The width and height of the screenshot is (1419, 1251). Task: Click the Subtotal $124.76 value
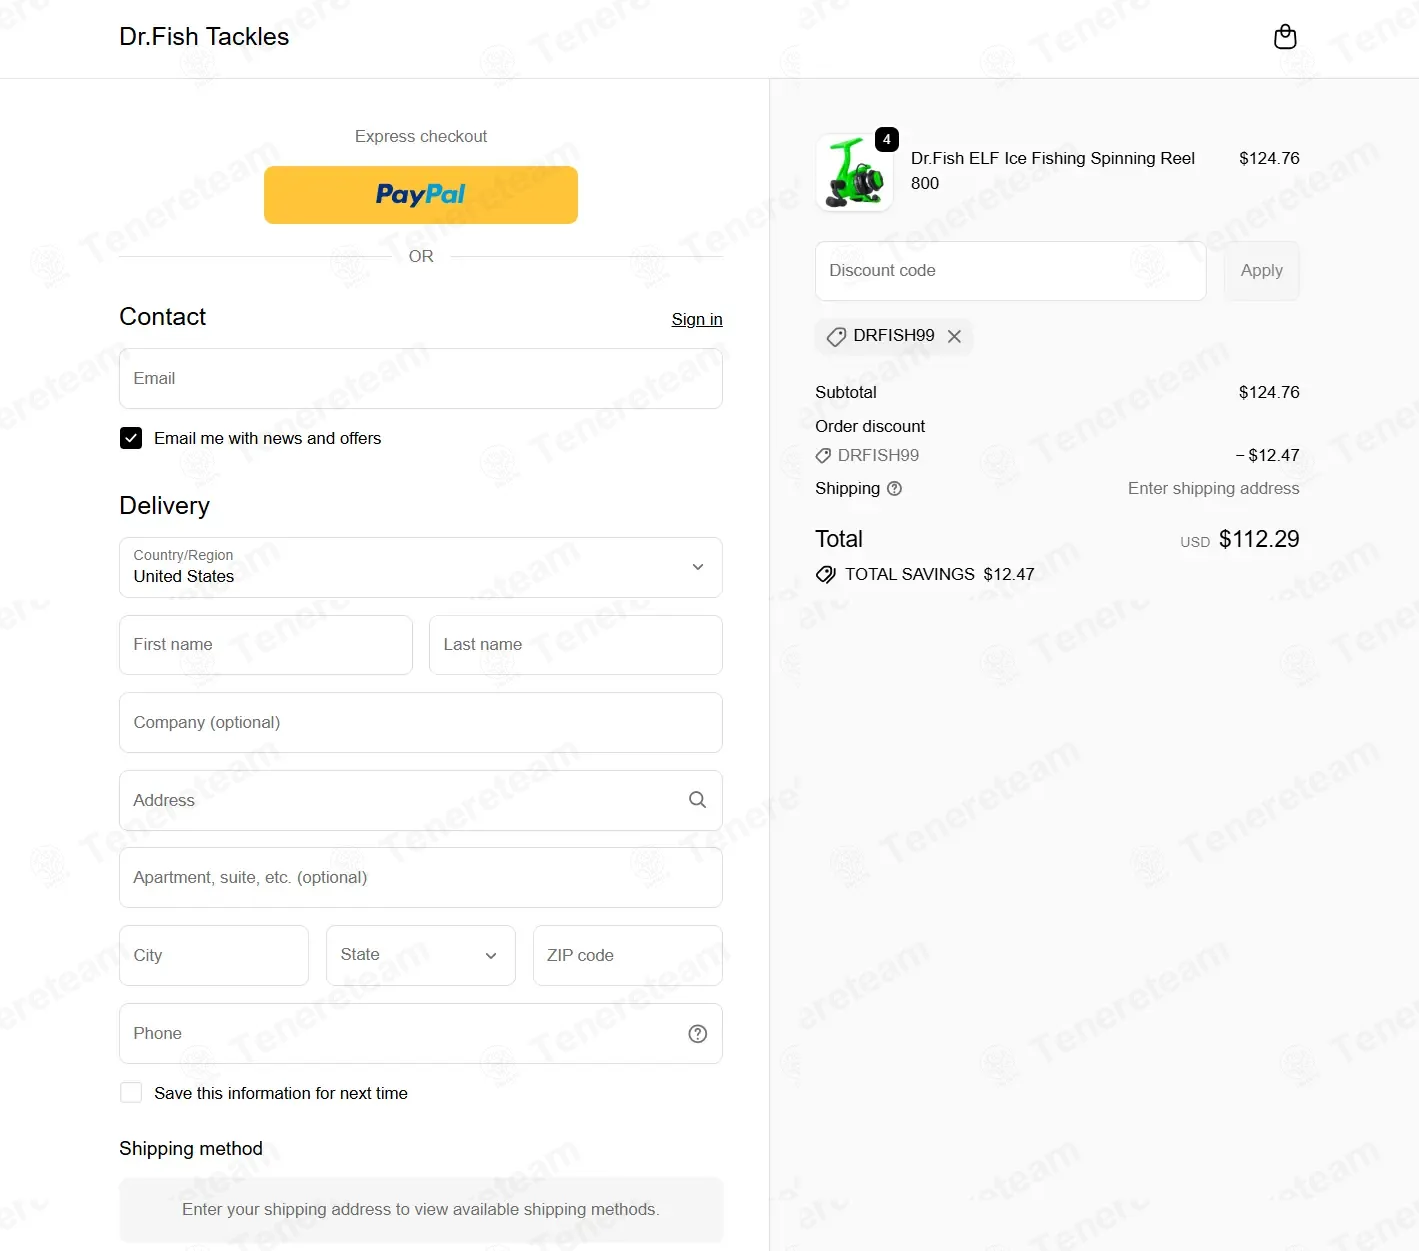pyautogui.click(x=1269, y=392)
